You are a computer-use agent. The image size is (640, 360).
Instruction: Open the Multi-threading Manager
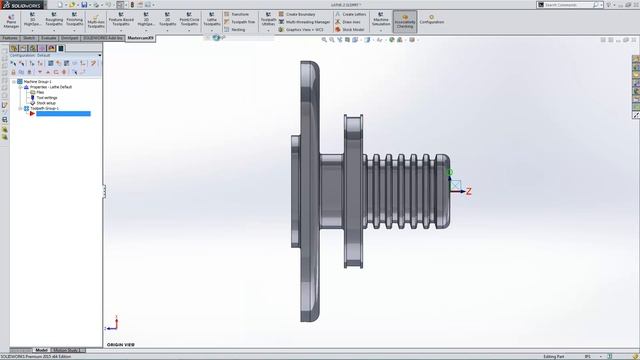pos(304,22)
